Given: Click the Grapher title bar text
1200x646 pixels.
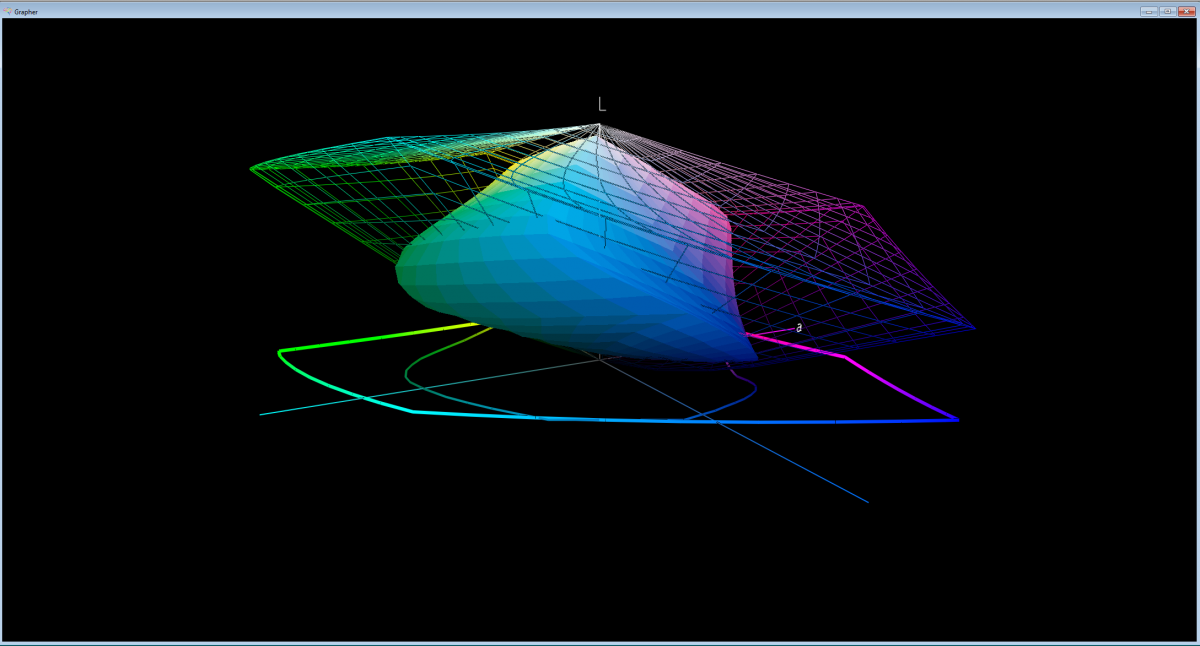Looking at the screenshot, I should pos(26,11).
